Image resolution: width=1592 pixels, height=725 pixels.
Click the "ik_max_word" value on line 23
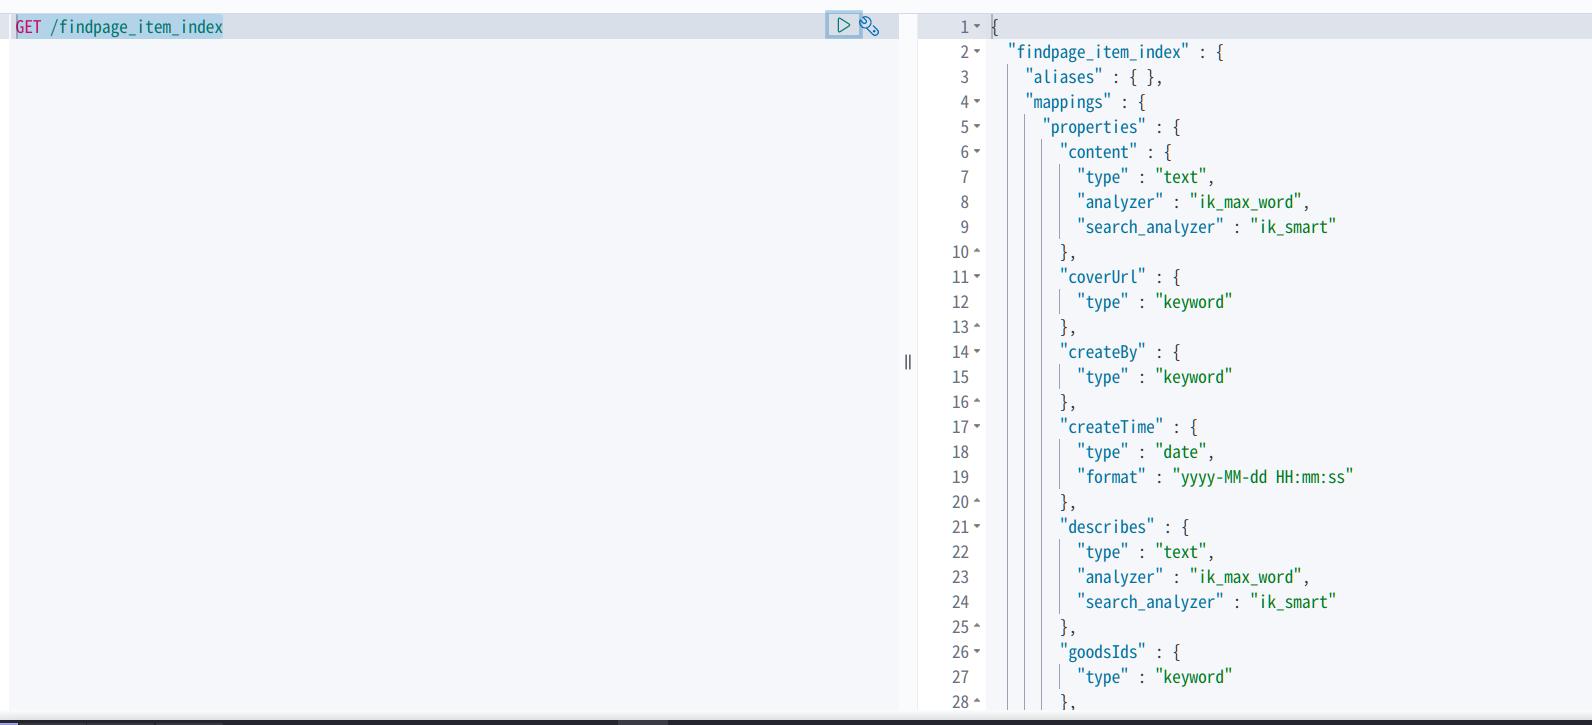(x=1245, y=577)
